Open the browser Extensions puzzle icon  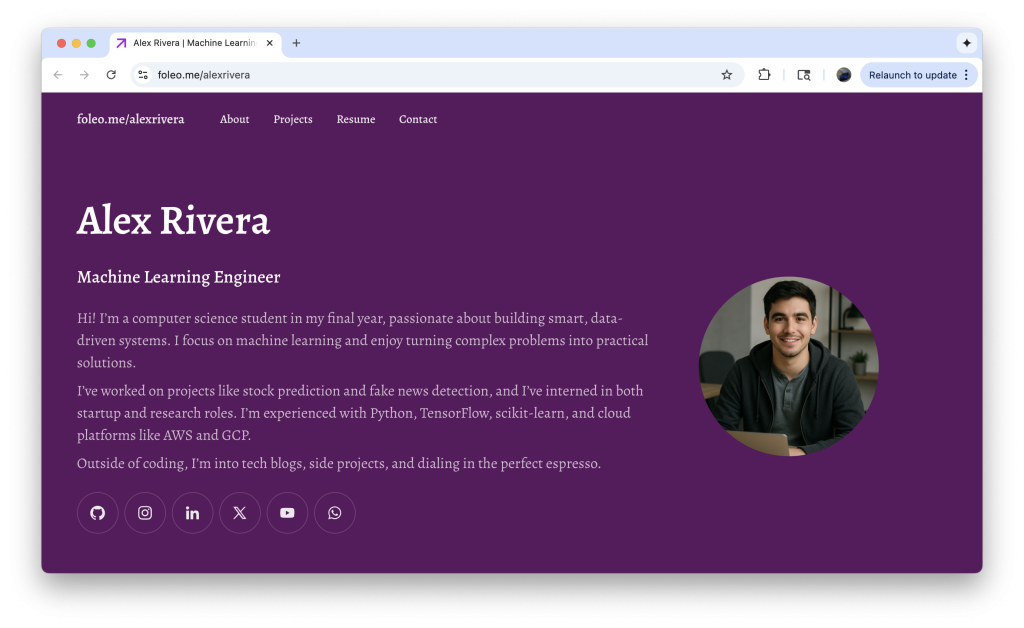(x=764, y=75)
